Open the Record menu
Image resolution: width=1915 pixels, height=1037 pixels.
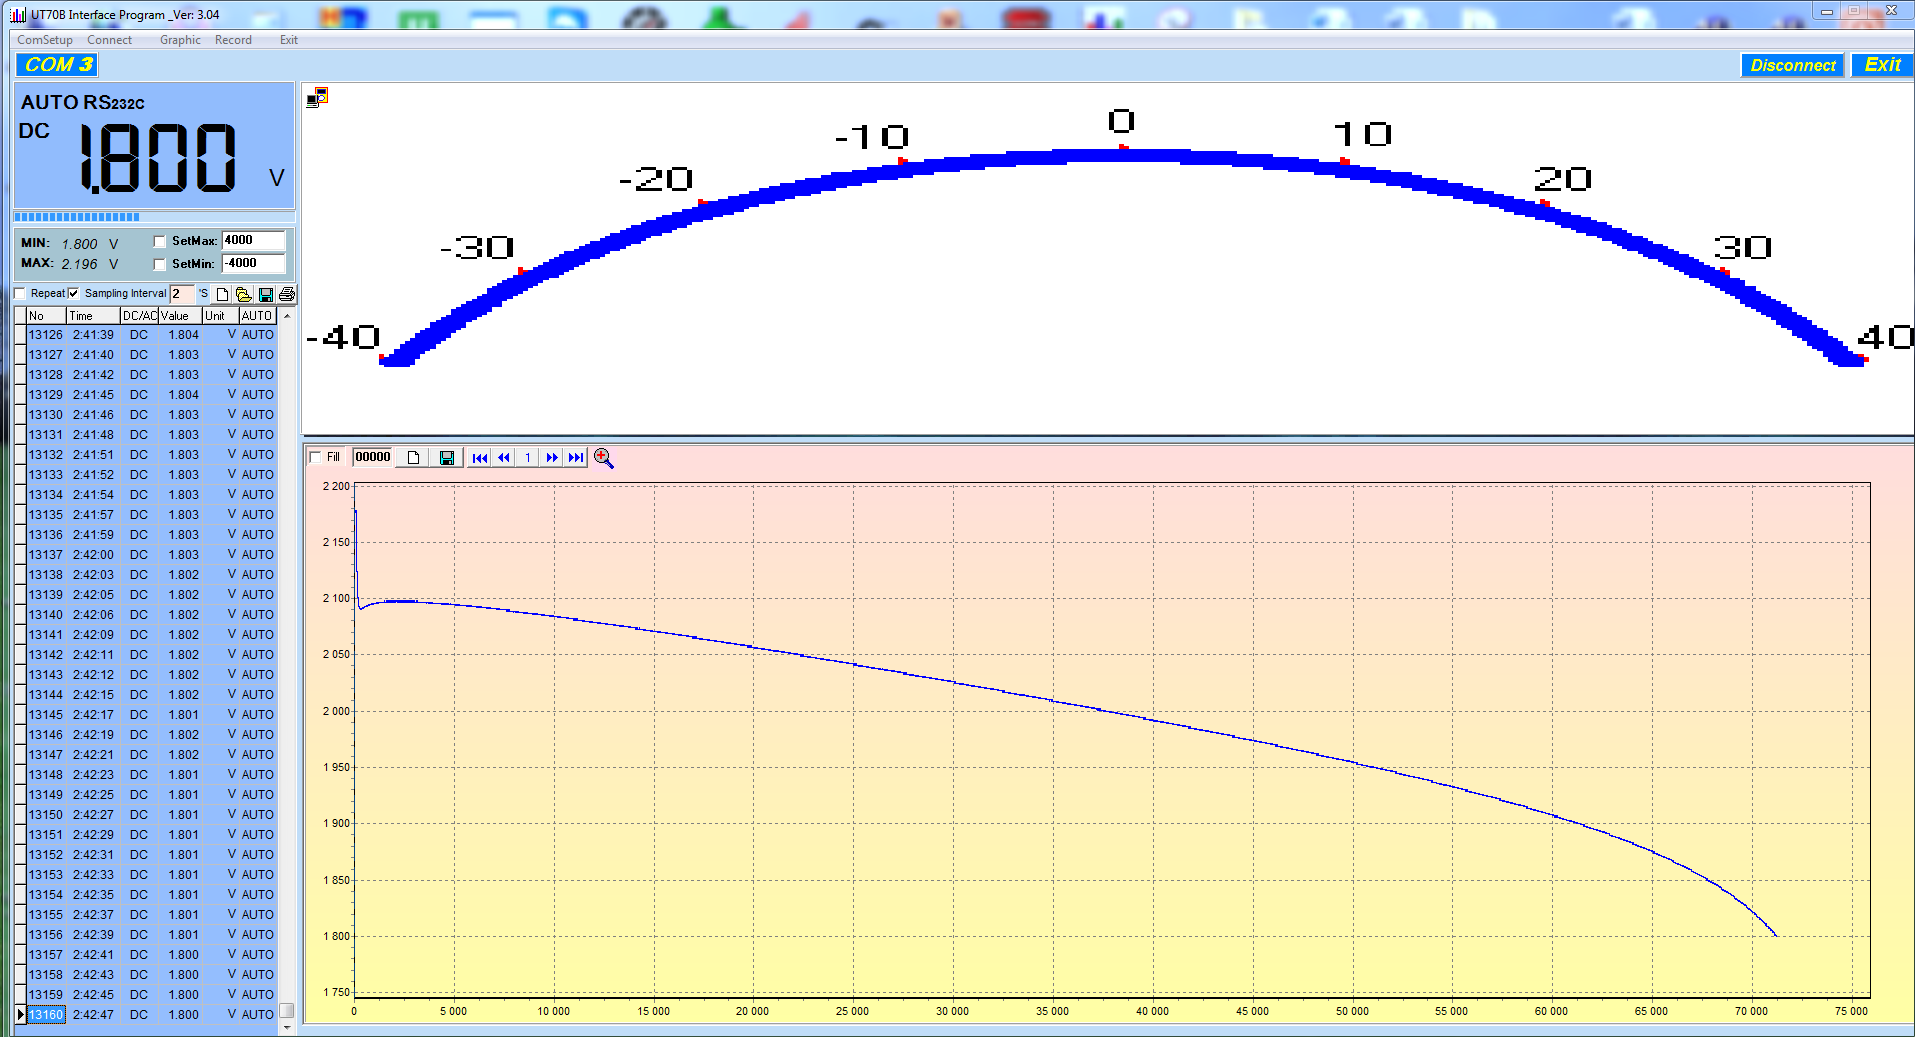[x=233, y=40]
